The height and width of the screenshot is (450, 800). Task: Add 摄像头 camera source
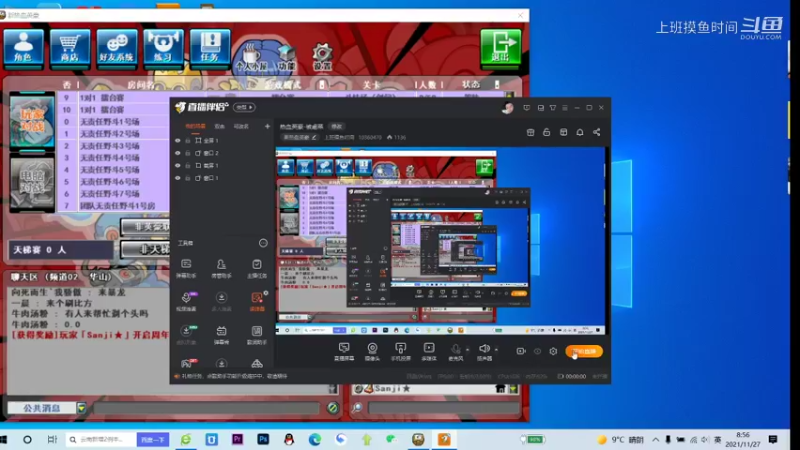pyautogui.click(x=372, y=352)
